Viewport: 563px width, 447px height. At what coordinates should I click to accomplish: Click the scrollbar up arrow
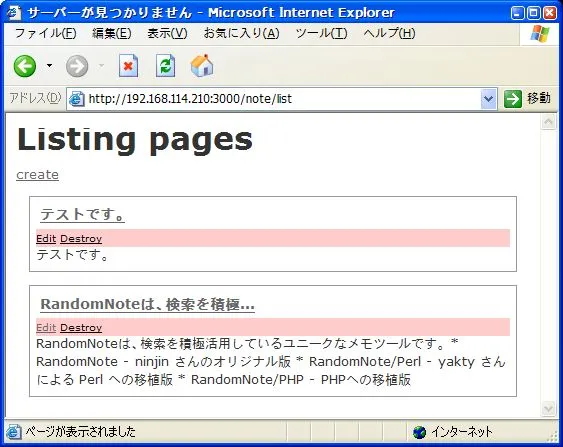coord(548,122)
